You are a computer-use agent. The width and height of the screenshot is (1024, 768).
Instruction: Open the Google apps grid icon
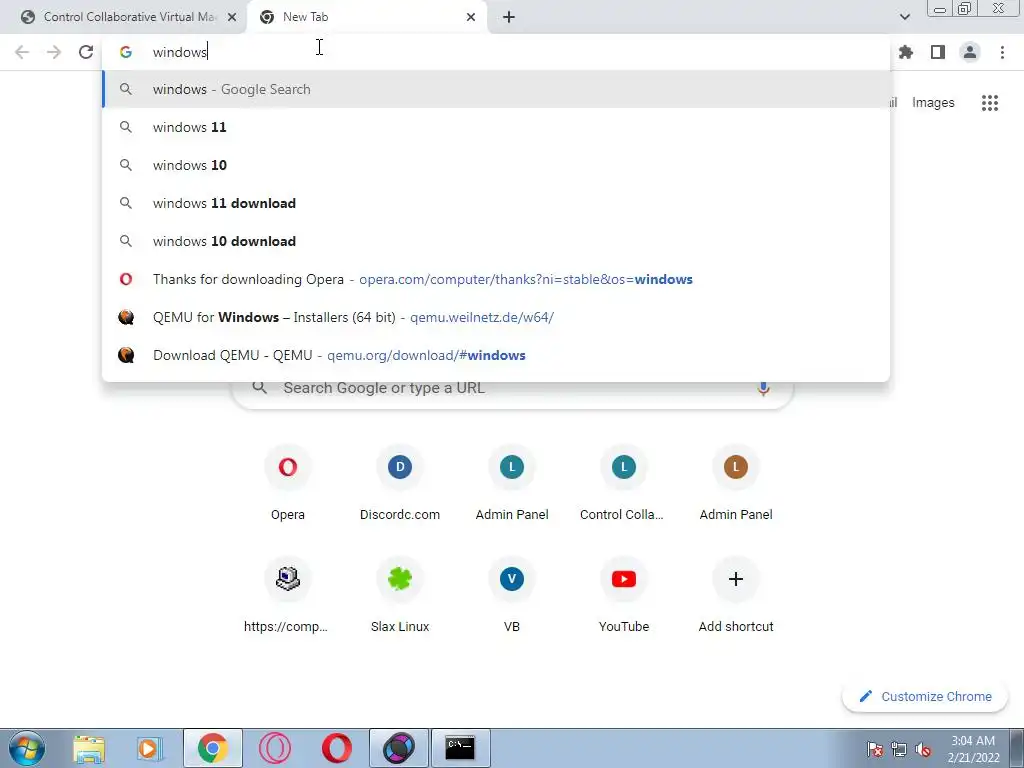[990, 103]
